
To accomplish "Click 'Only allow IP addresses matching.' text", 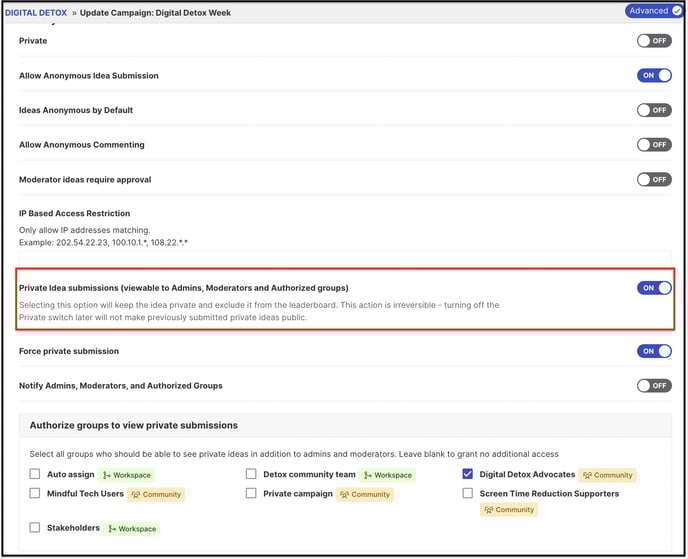I will 85,230.
